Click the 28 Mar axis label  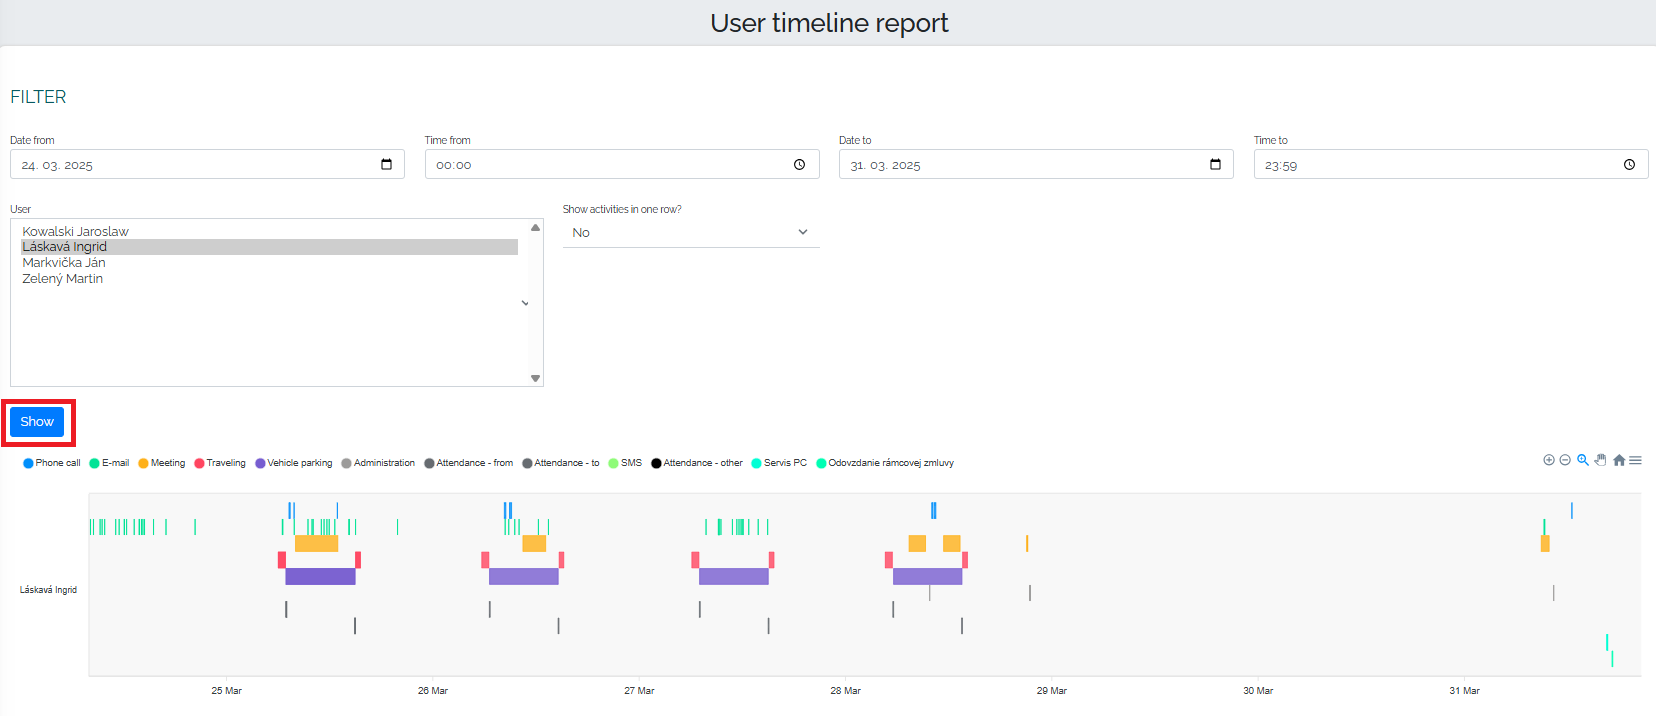point(846,691)
